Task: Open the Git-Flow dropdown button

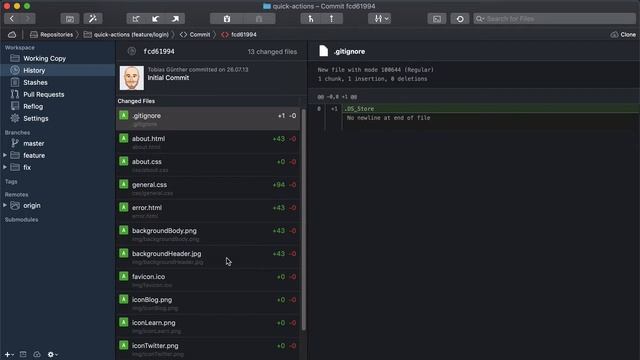Action: coord(380,19)
